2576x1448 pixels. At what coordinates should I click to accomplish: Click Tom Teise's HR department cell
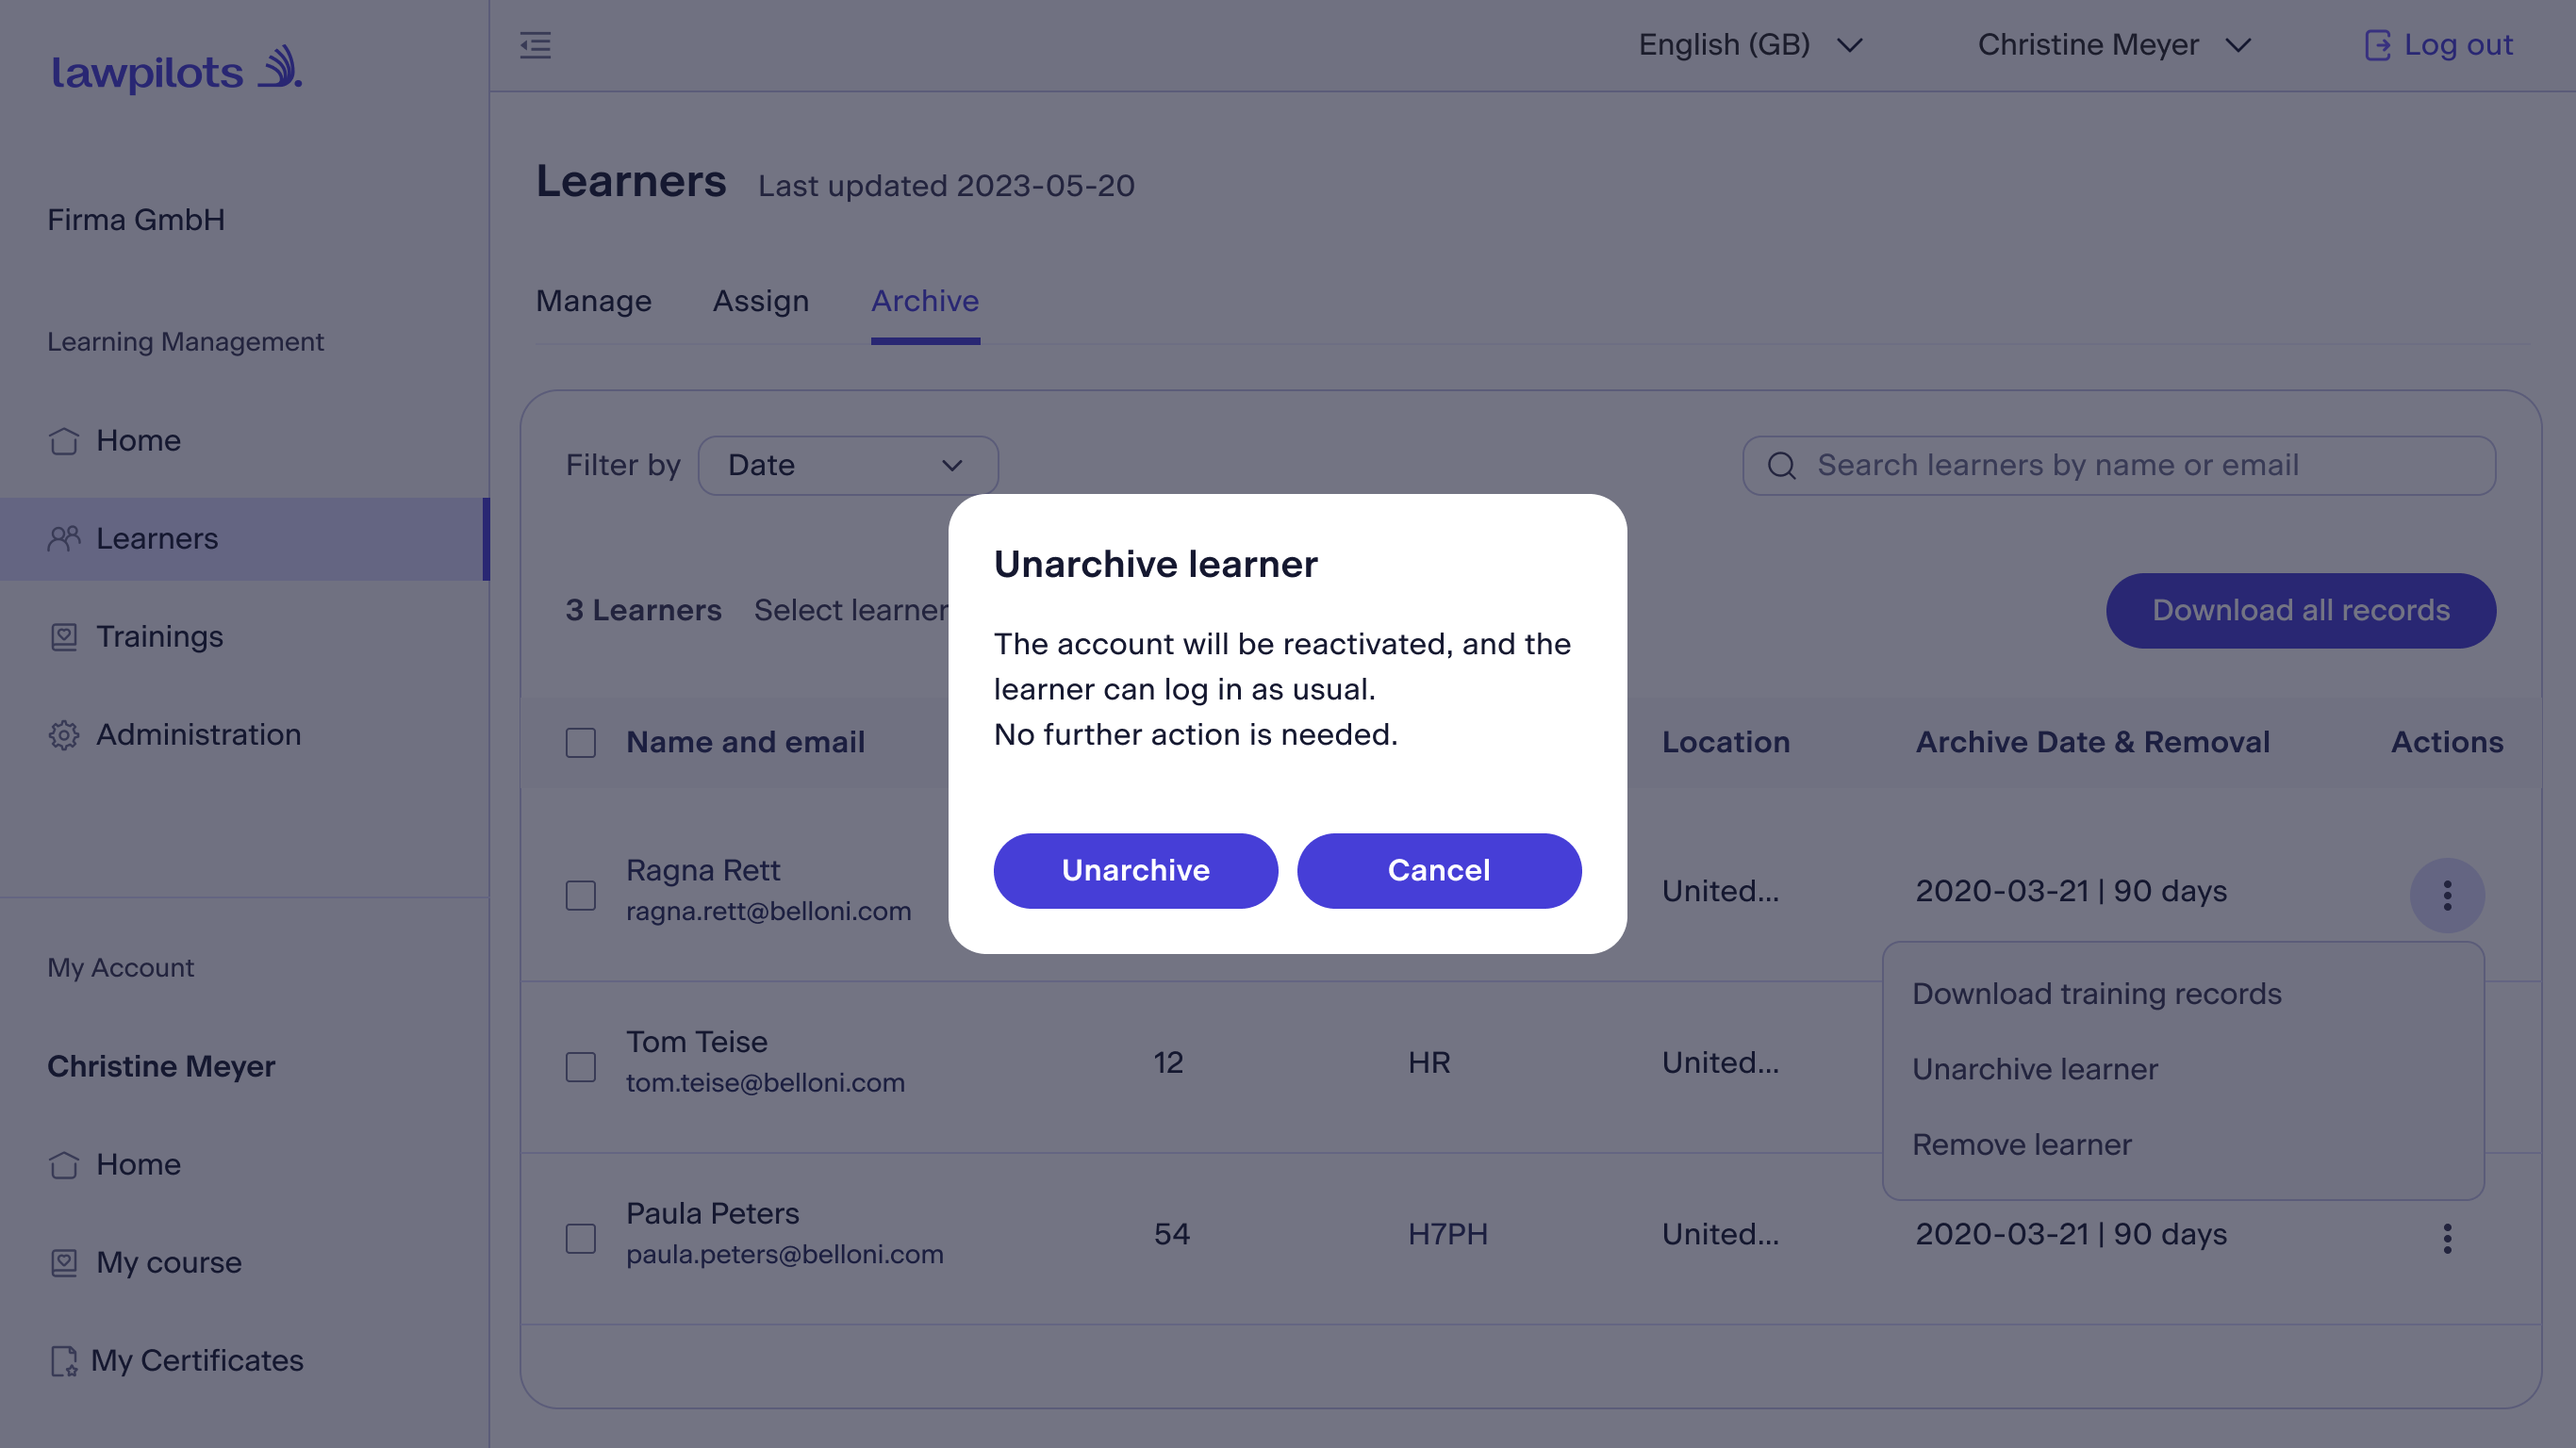pyautogui.click(x=1428, y=1063)
